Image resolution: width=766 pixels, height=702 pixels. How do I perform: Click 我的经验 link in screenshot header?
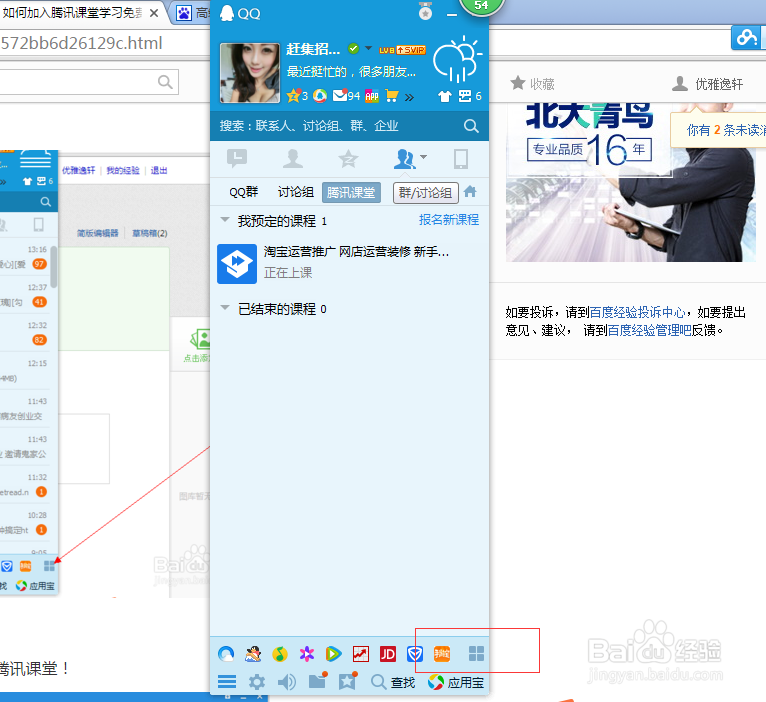[x=123, y=170]
